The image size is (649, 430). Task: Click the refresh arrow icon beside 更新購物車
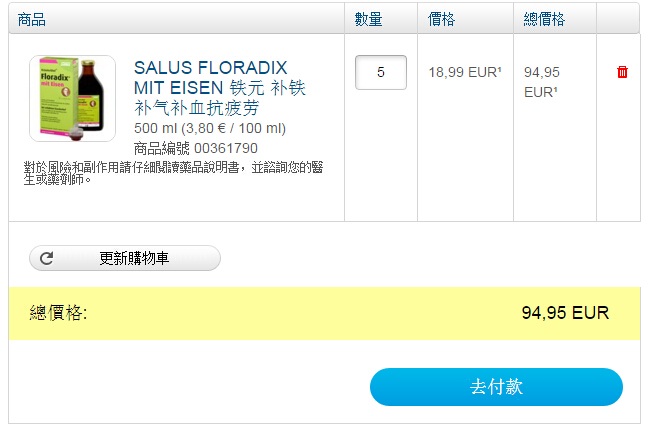(46, 259)
